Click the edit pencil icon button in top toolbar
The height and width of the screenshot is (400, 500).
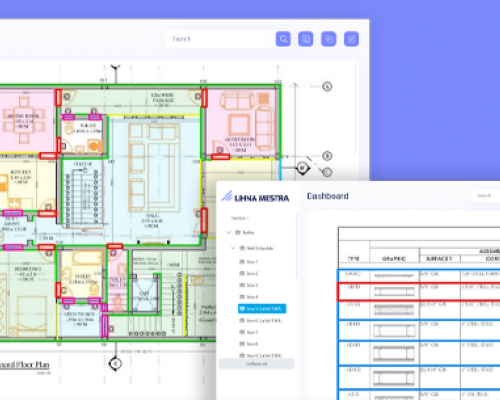(x=351, y=39)
